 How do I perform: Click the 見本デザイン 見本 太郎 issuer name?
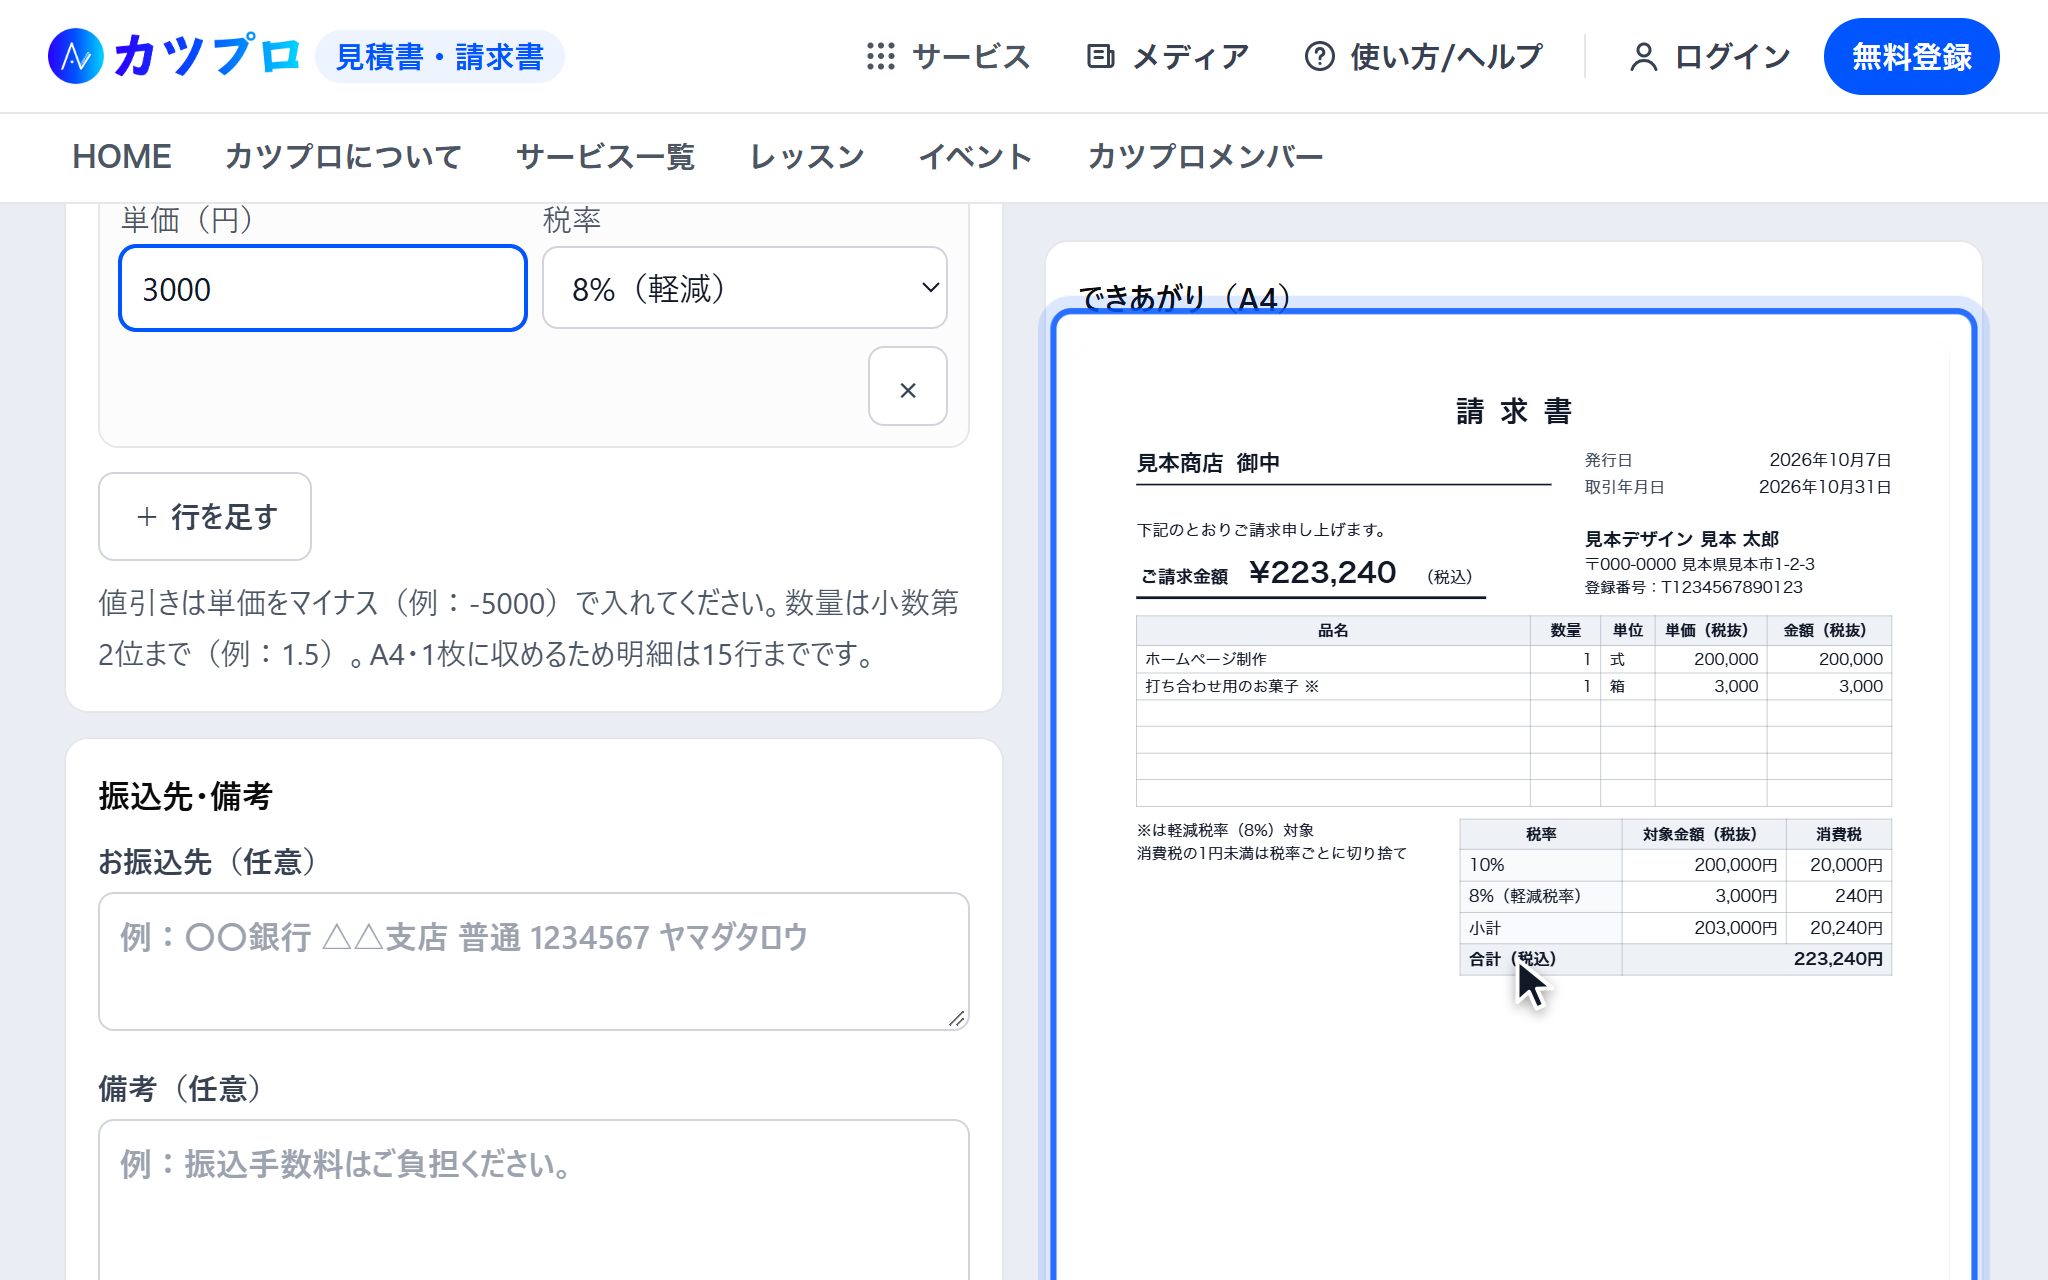(1682, 539)
